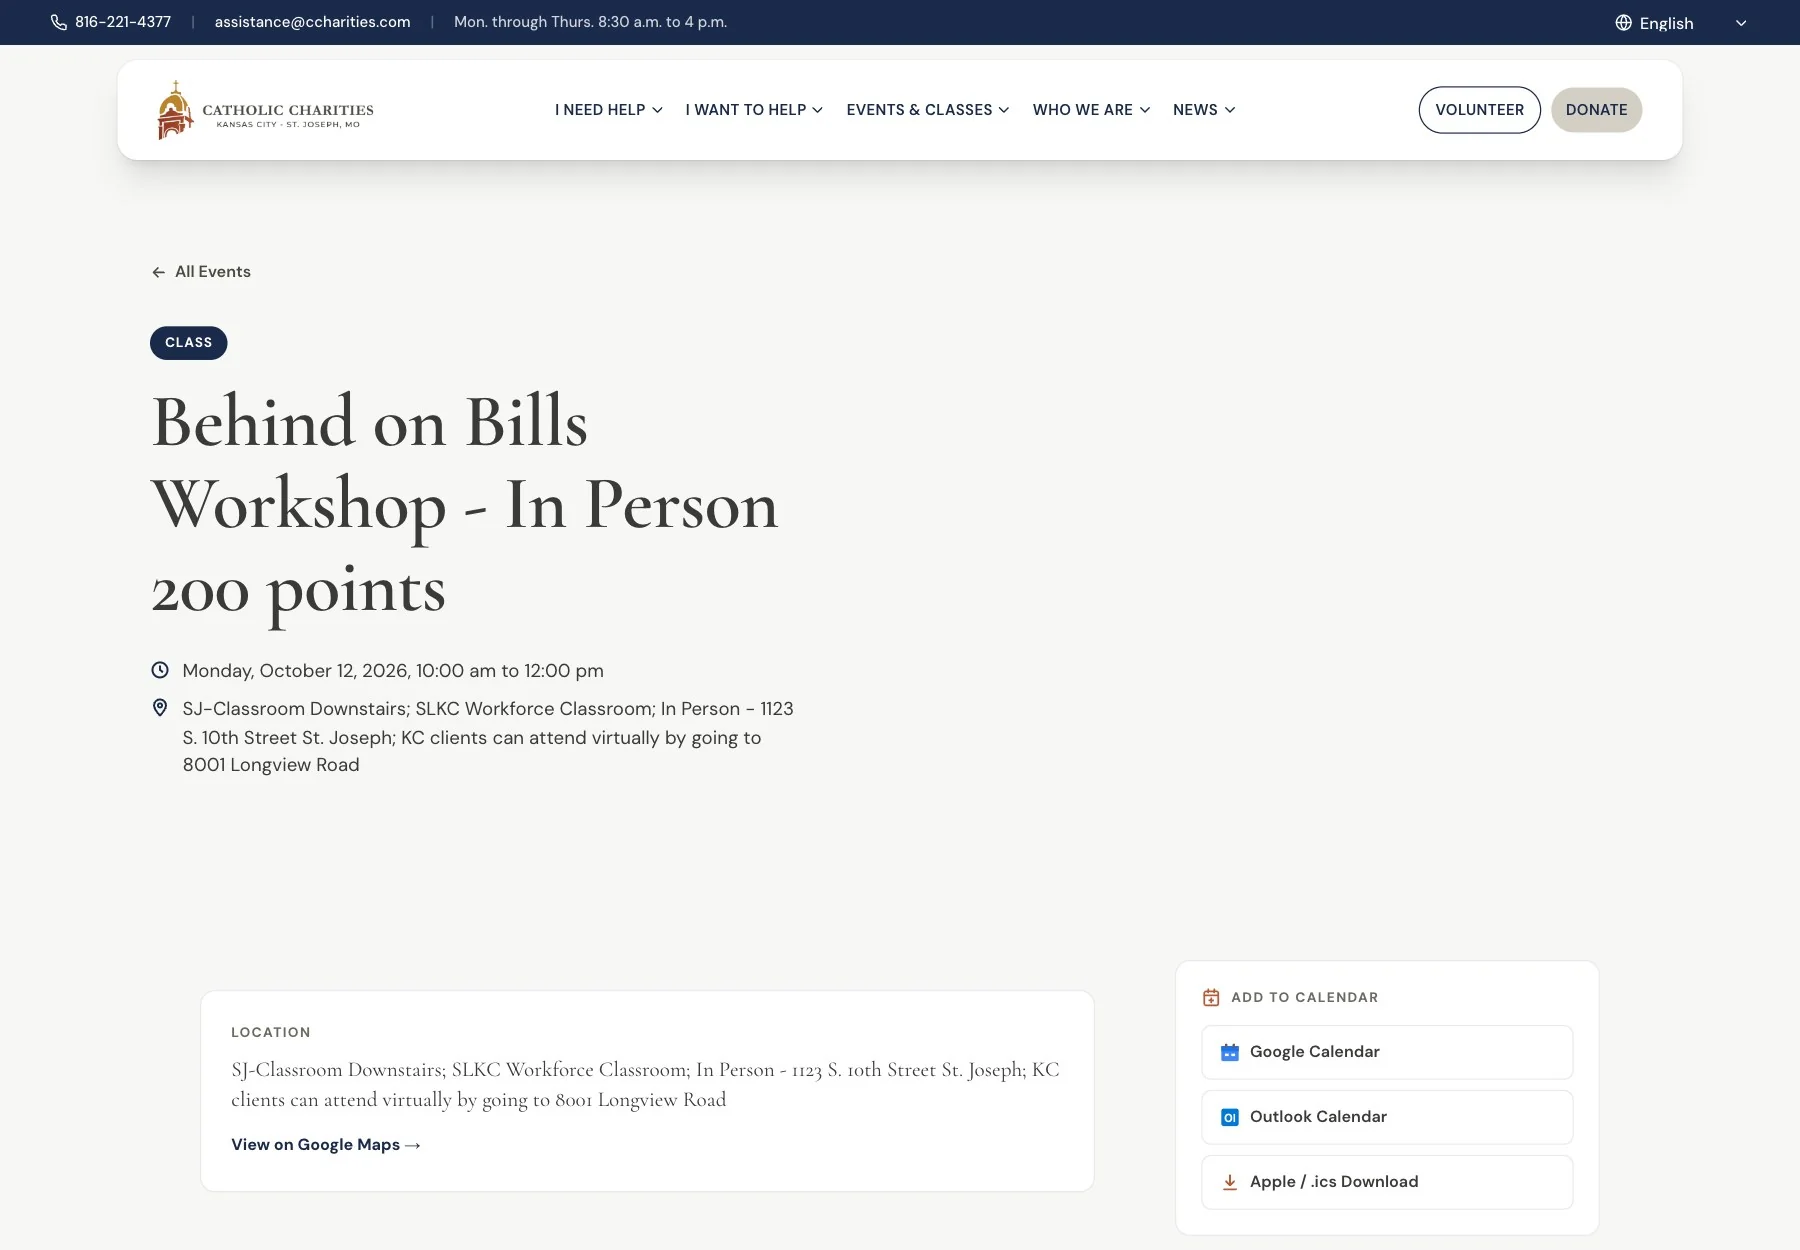Image resolution: width=1800 pixels, height=1250 pixels.
Task: Email assistance@ccharities.com
Action: click(312, 22)
